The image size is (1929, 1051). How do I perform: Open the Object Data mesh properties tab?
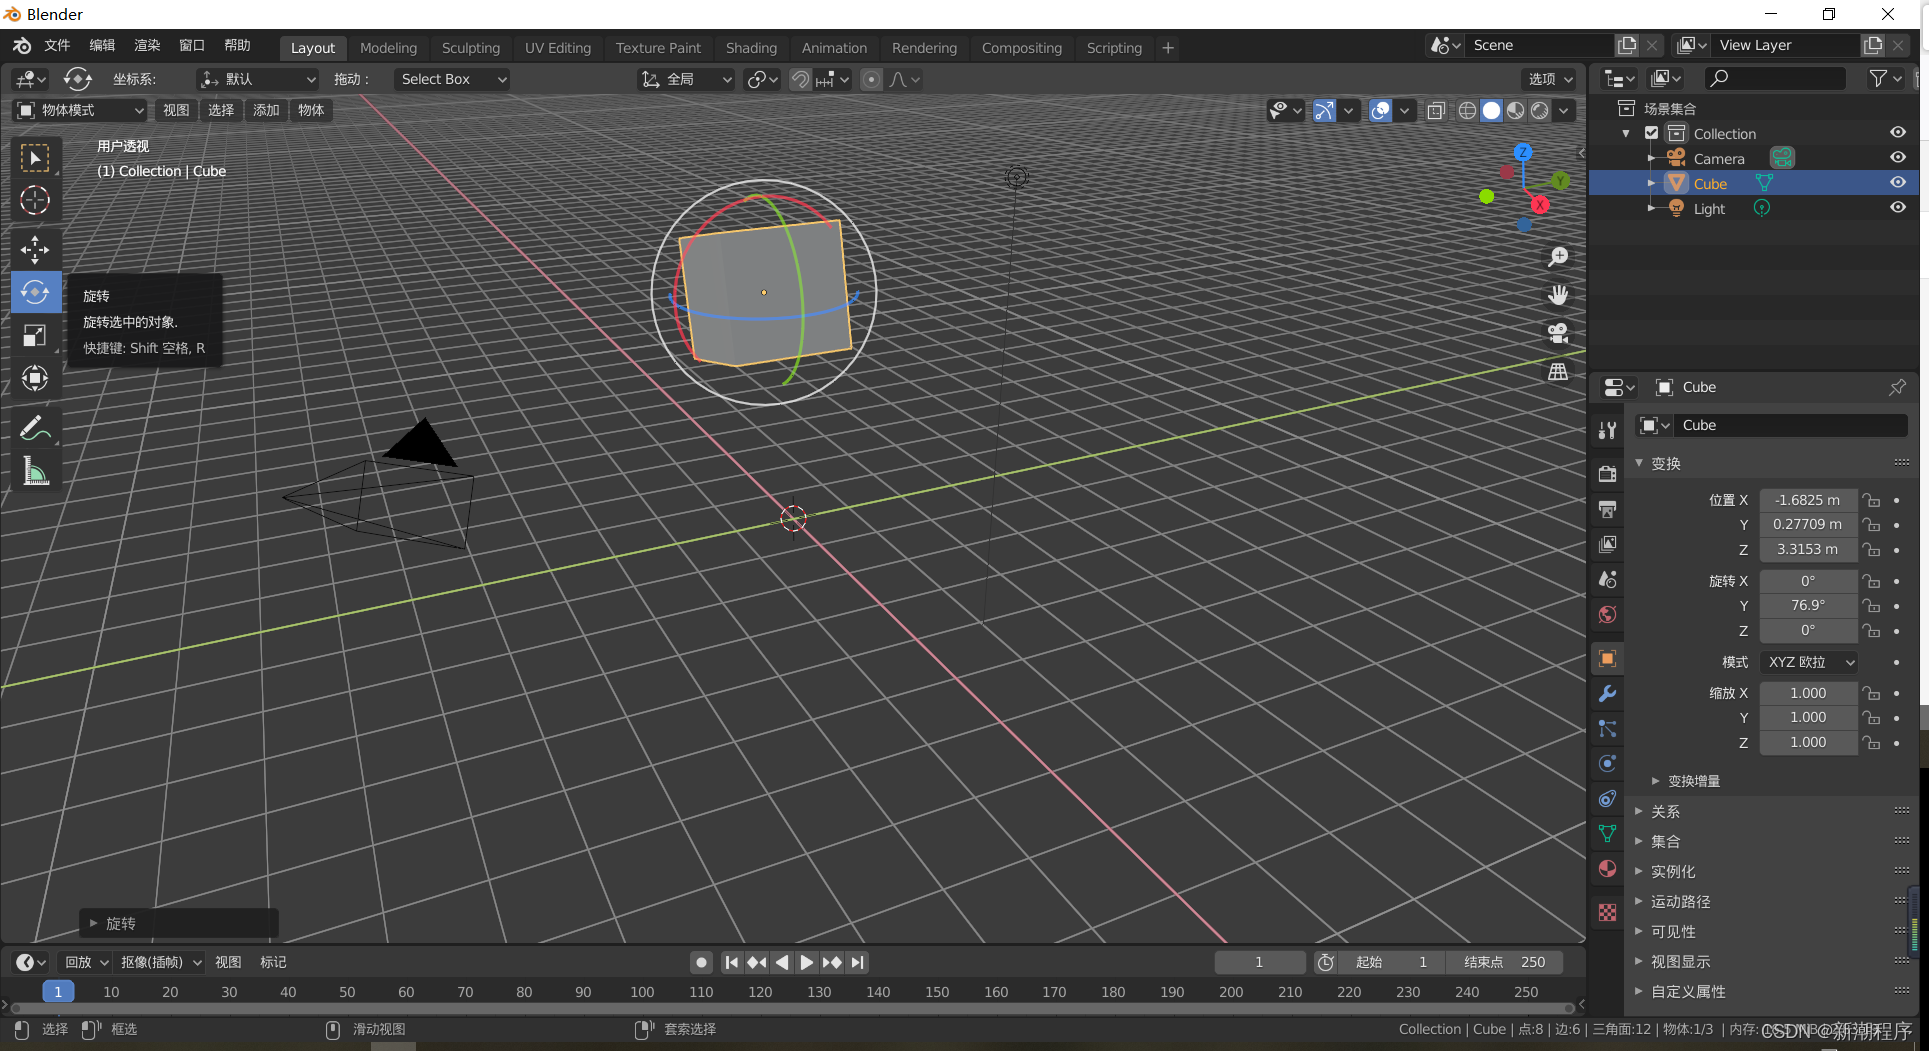pyautogui.click(x=1607, y=833)
